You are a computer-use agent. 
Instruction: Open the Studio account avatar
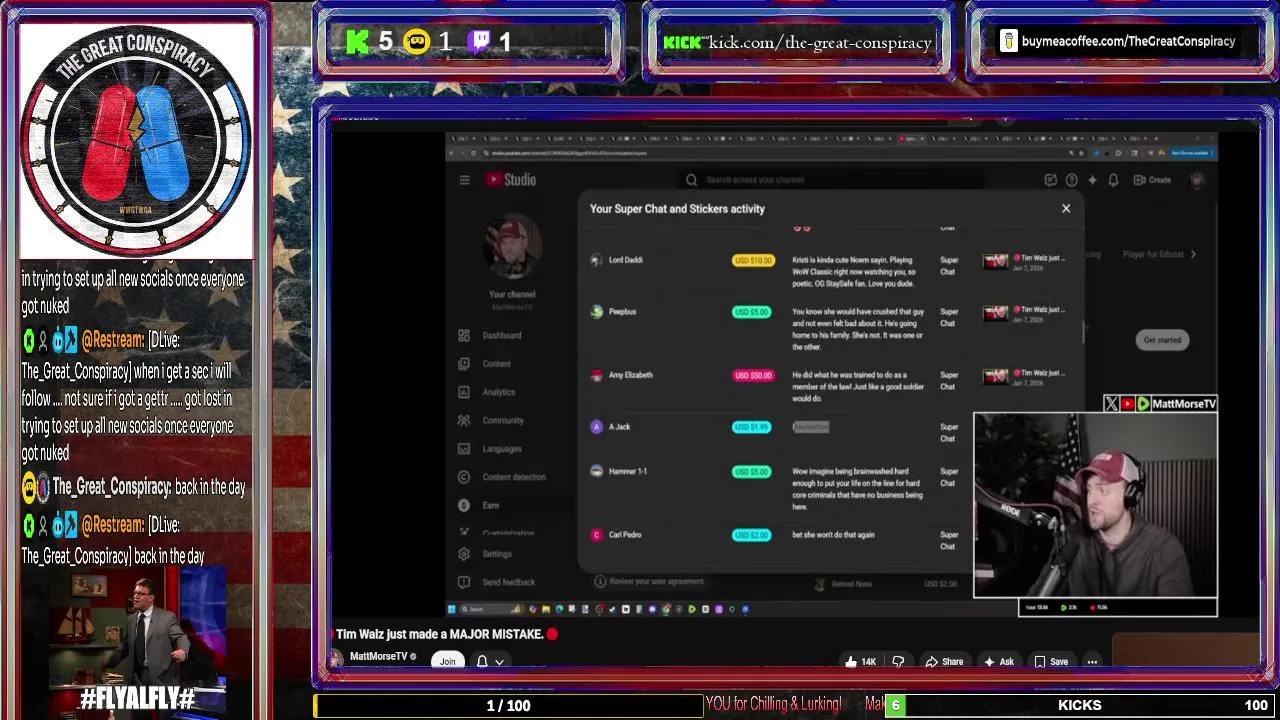click(1197, 180)
